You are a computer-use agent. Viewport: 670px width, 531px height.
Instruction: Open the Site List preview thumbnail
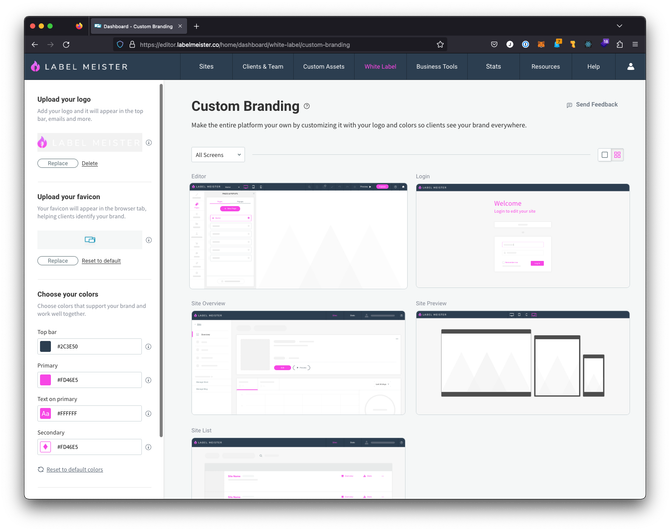point(298,468)
